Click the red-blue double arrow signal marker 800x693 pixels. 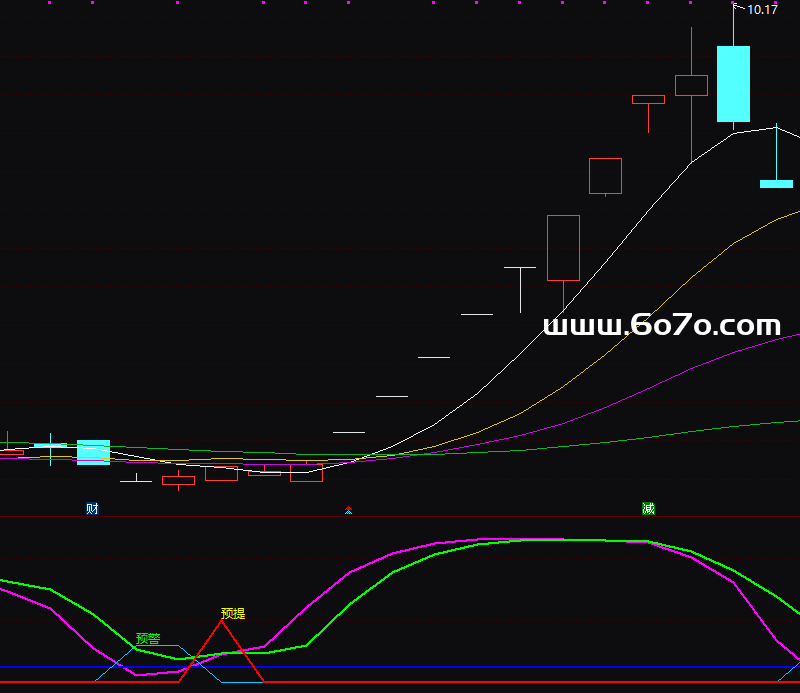pos(348,510)
